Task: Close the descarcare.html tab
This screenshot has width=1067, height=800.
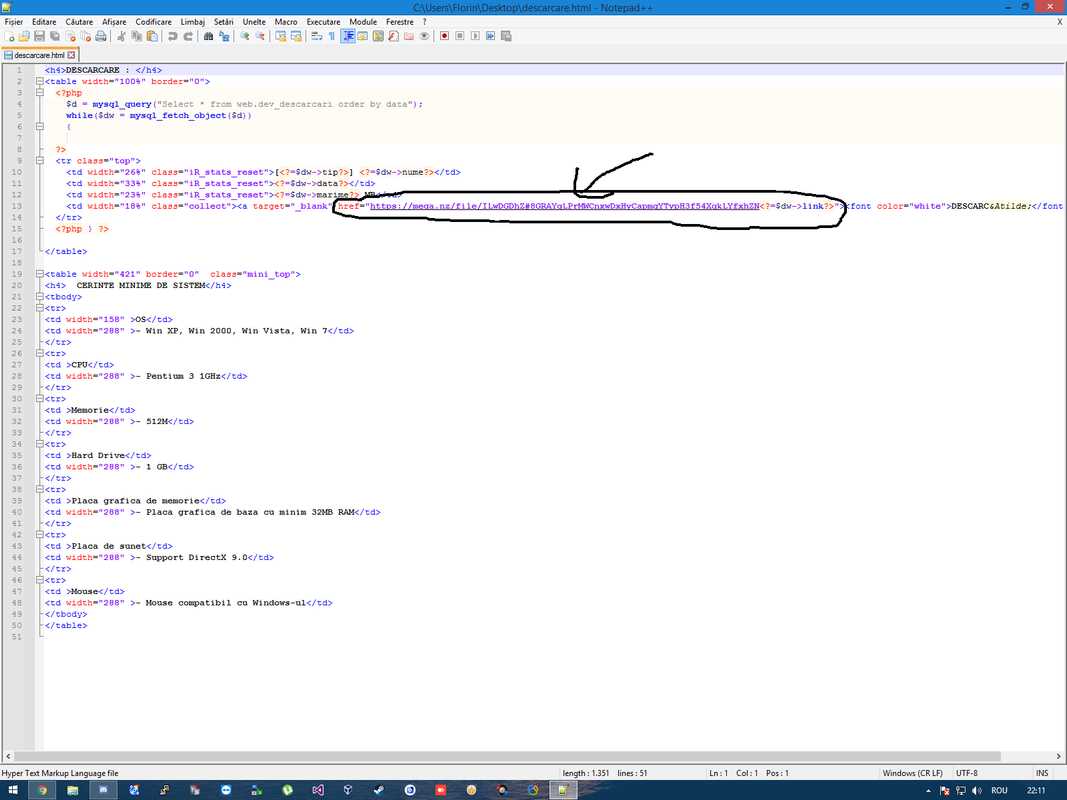Action: coord(71,55)
